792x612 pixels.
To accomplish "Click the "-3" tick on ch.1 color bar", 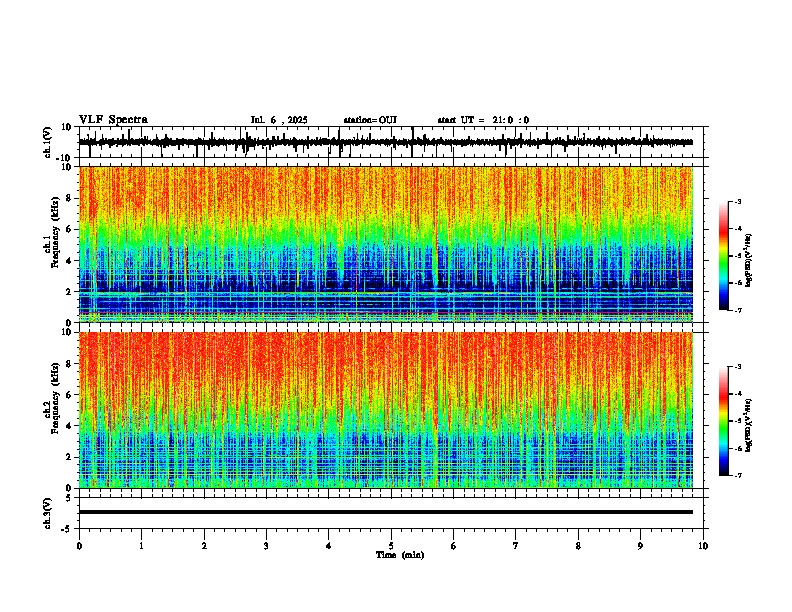I will pyautogui.click(x=738, y=202).
